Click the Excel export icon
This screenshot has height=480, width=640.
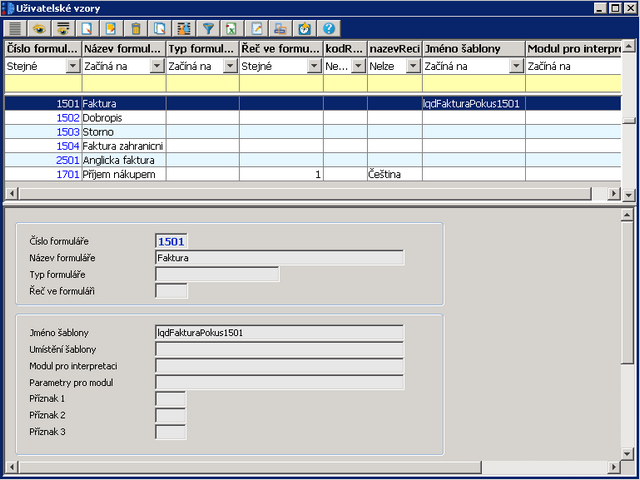[231, 29]
